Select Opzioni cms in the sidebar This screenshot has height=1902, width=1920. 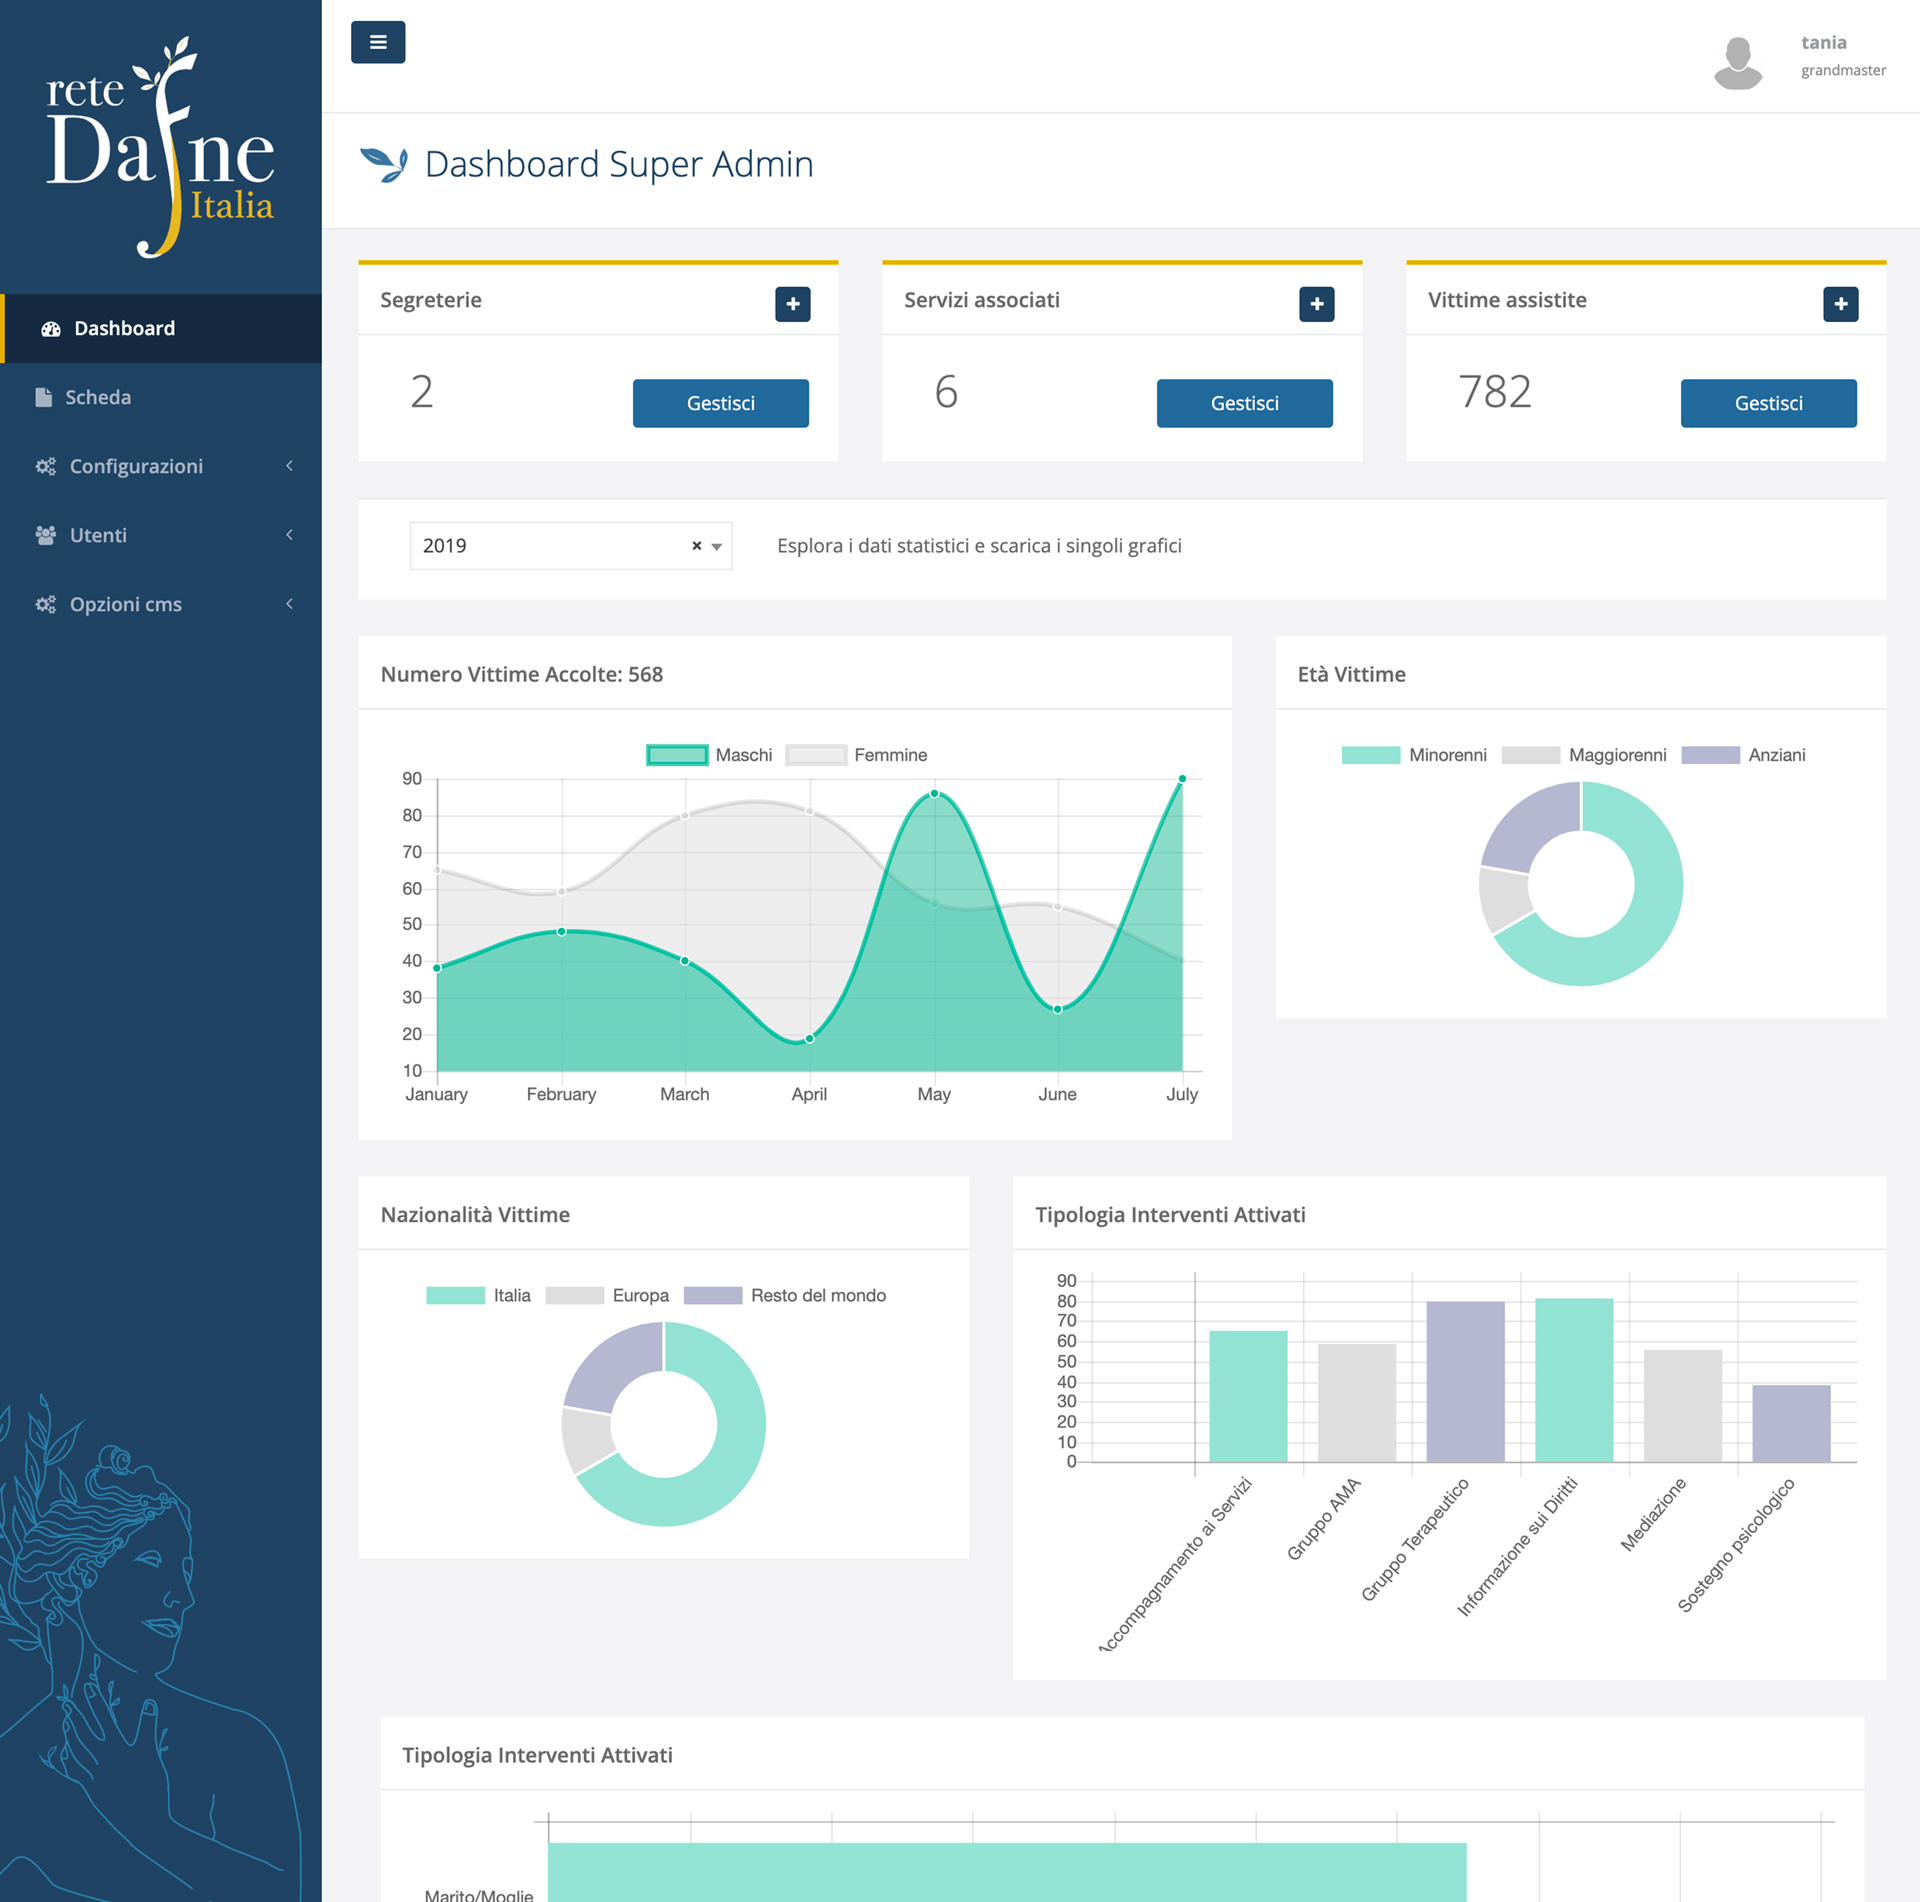[x=161, y=604]
